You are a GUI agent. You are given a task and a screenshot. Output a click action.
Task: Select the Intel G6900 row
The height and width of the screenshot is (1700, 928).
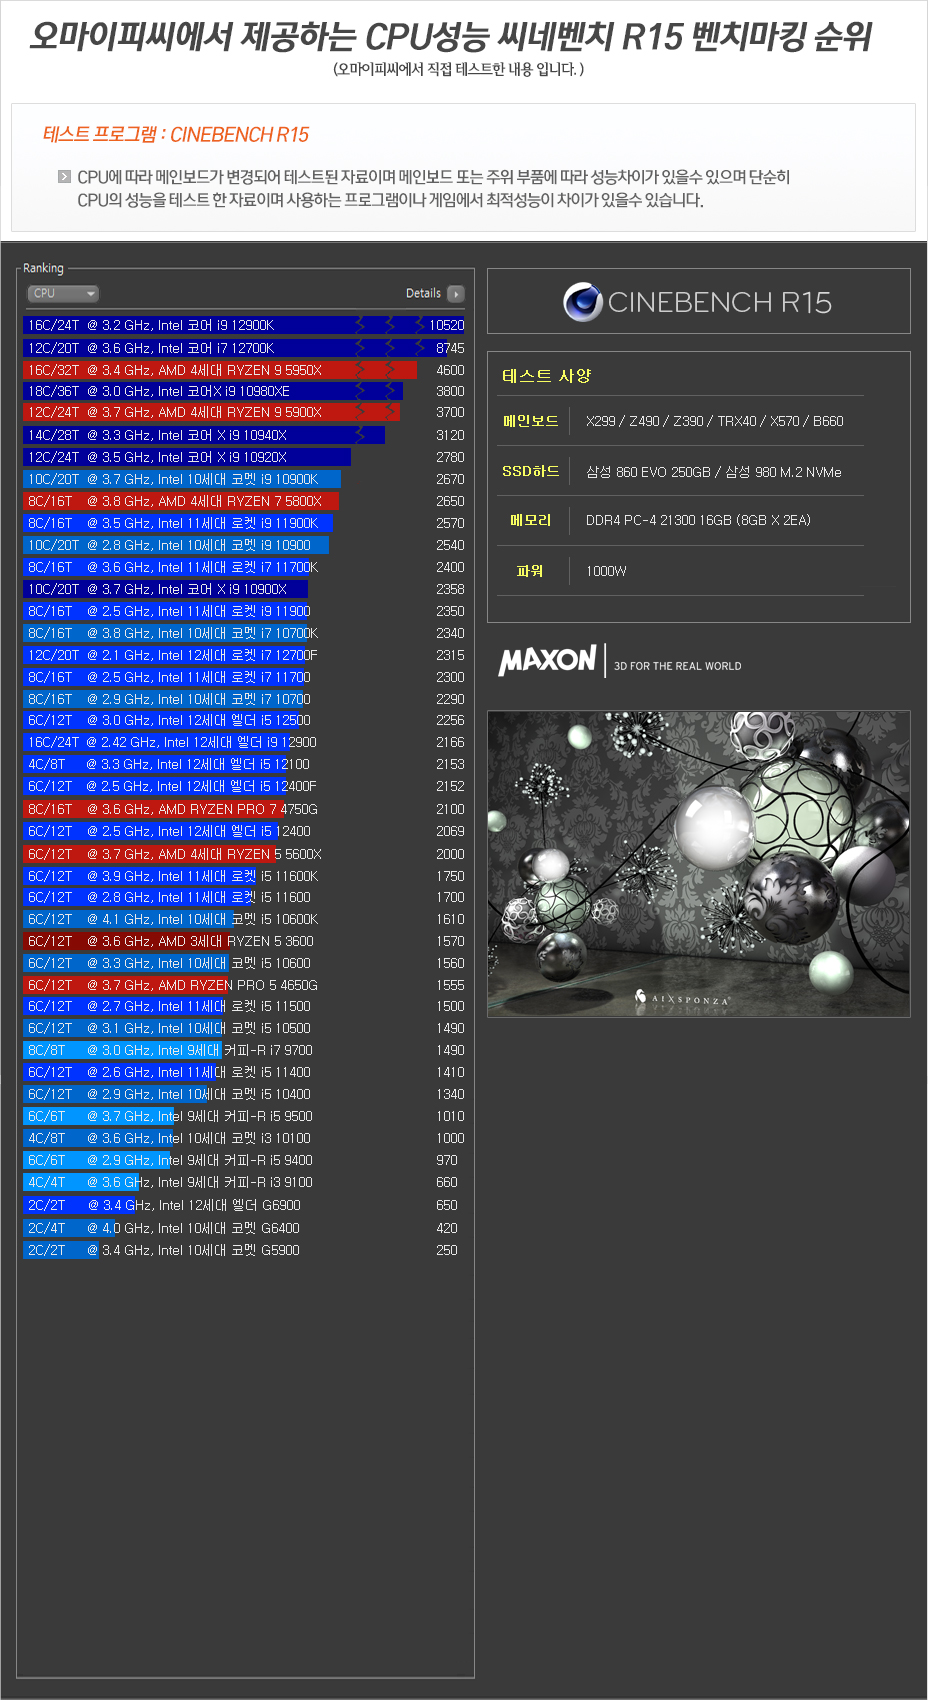click(x=244, y=1205)
